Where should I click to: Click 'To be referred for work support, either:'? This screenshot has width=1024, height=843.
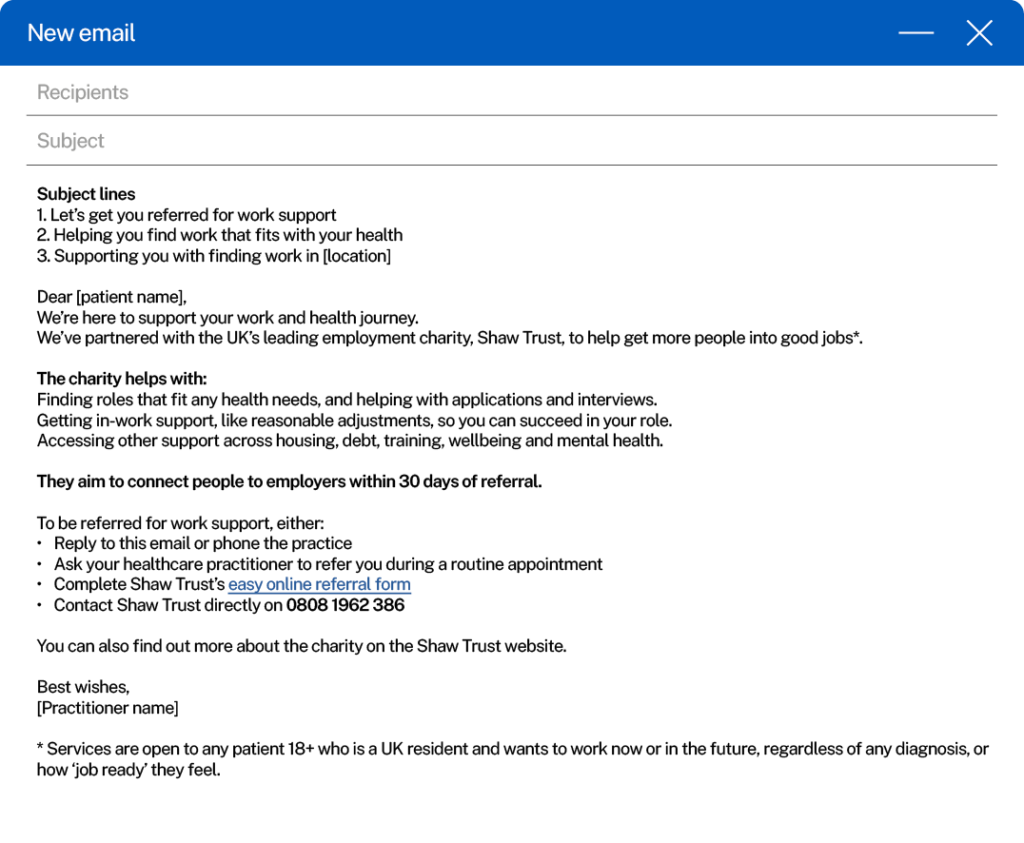(180, 523)
